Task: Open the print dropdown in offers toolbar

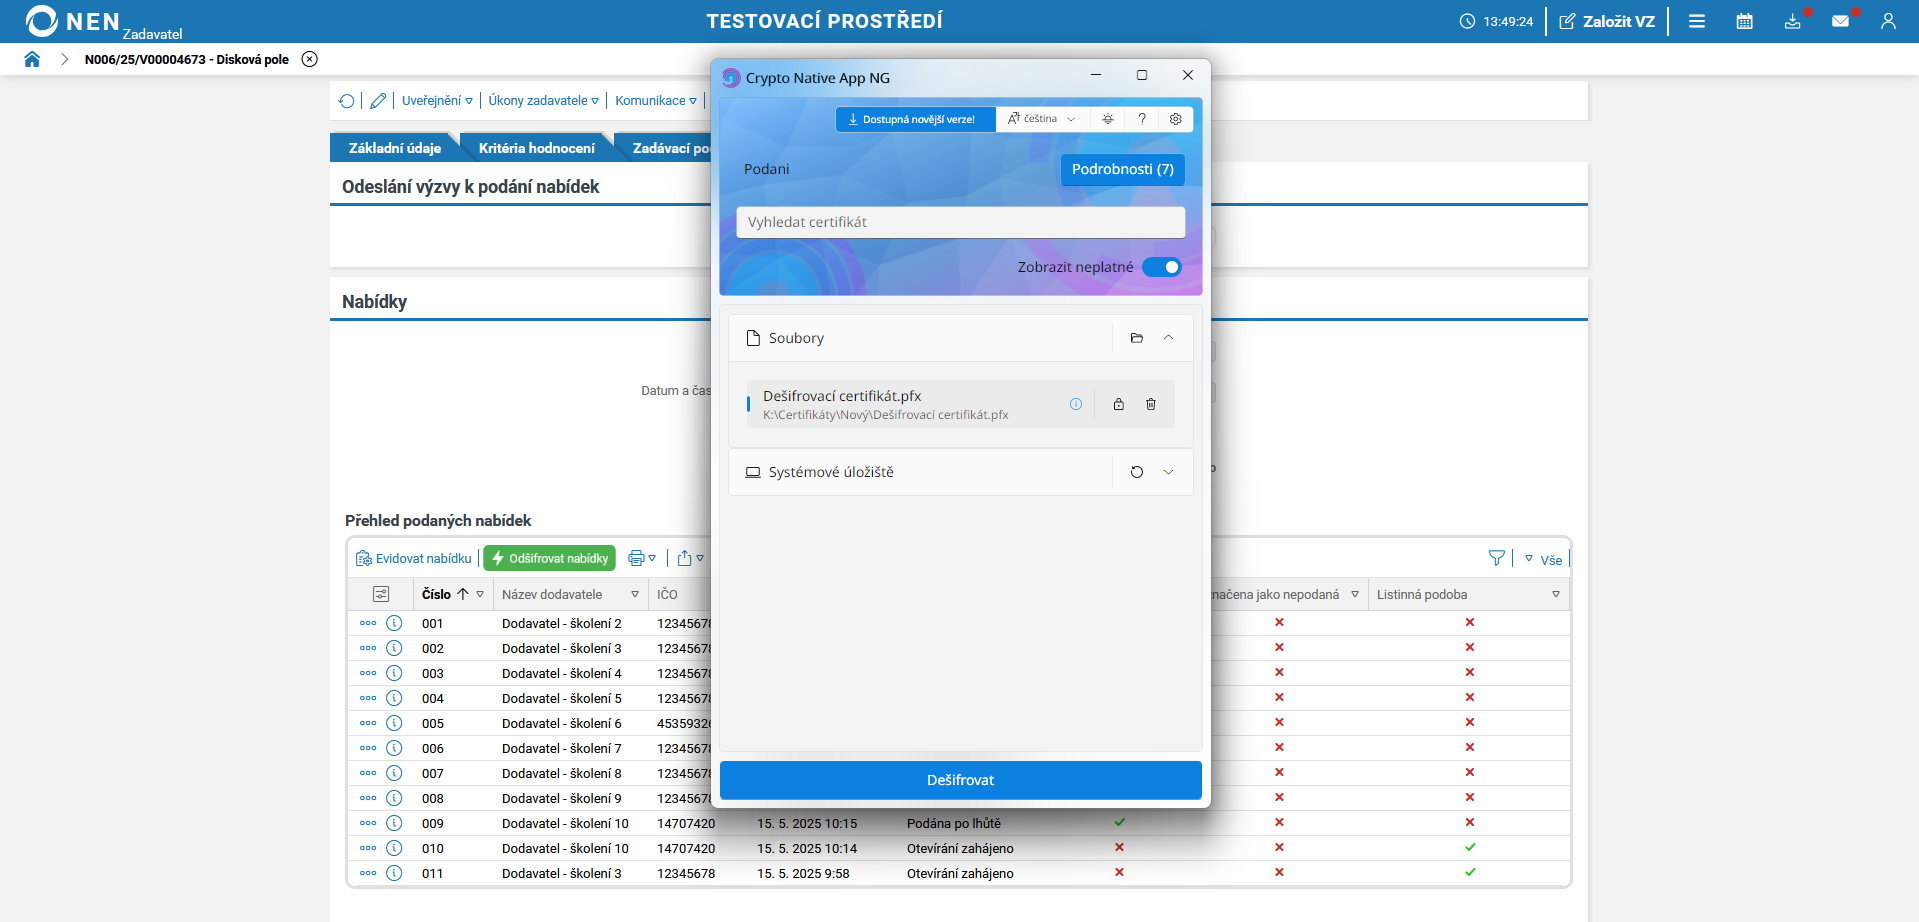Action: [x=641, y=558]
